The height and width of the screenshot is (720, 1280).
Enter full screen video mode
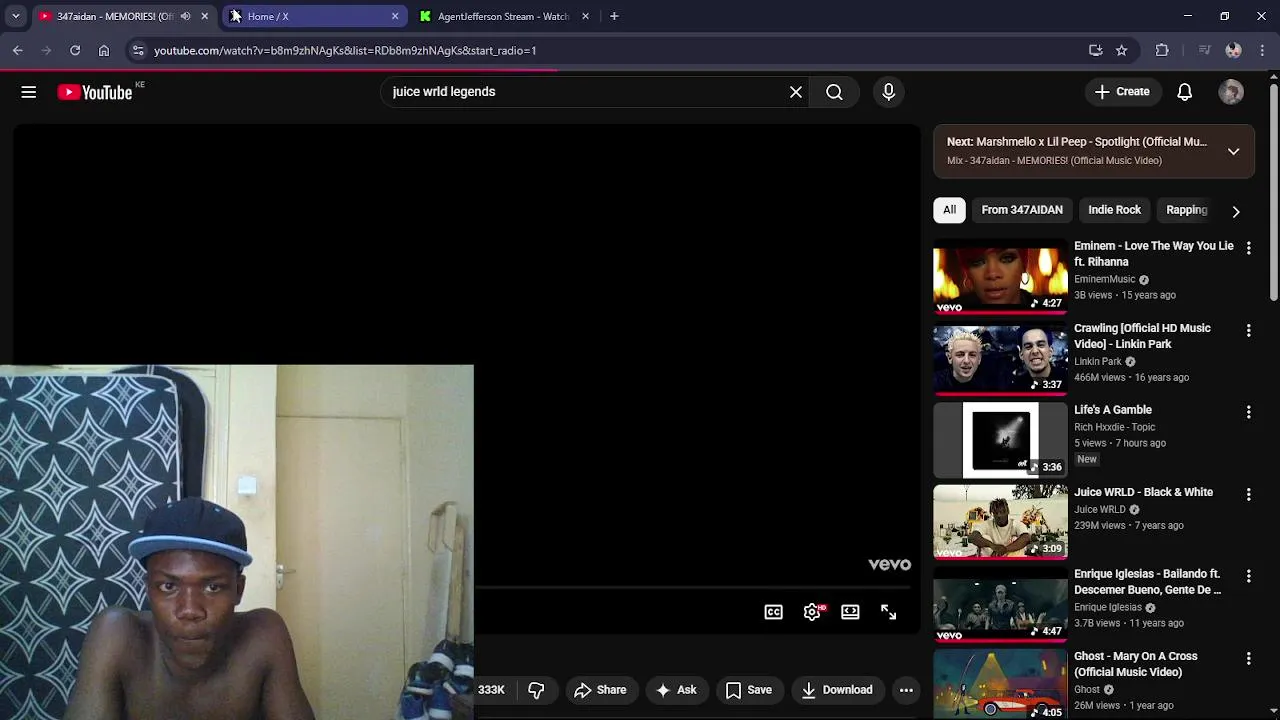[x=888, y=612]
